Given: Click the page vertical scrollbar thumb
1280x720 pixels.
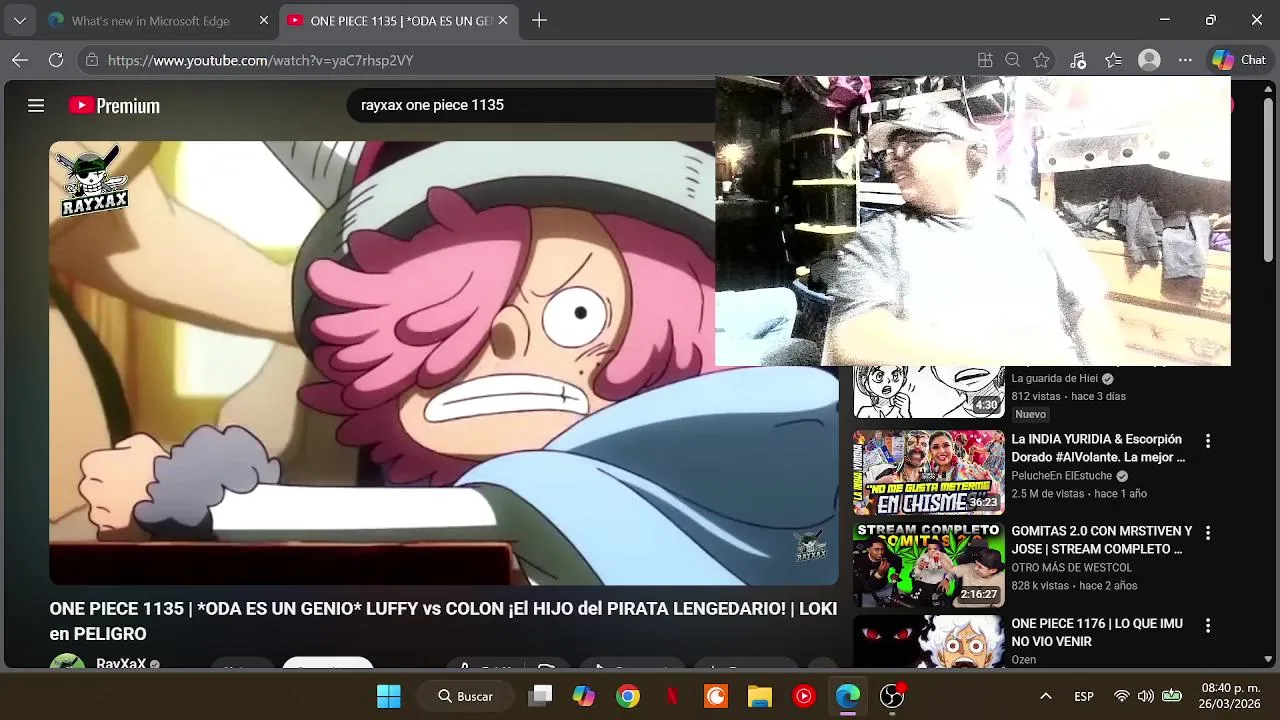Looking at the screenshot, I should 1268,178.
